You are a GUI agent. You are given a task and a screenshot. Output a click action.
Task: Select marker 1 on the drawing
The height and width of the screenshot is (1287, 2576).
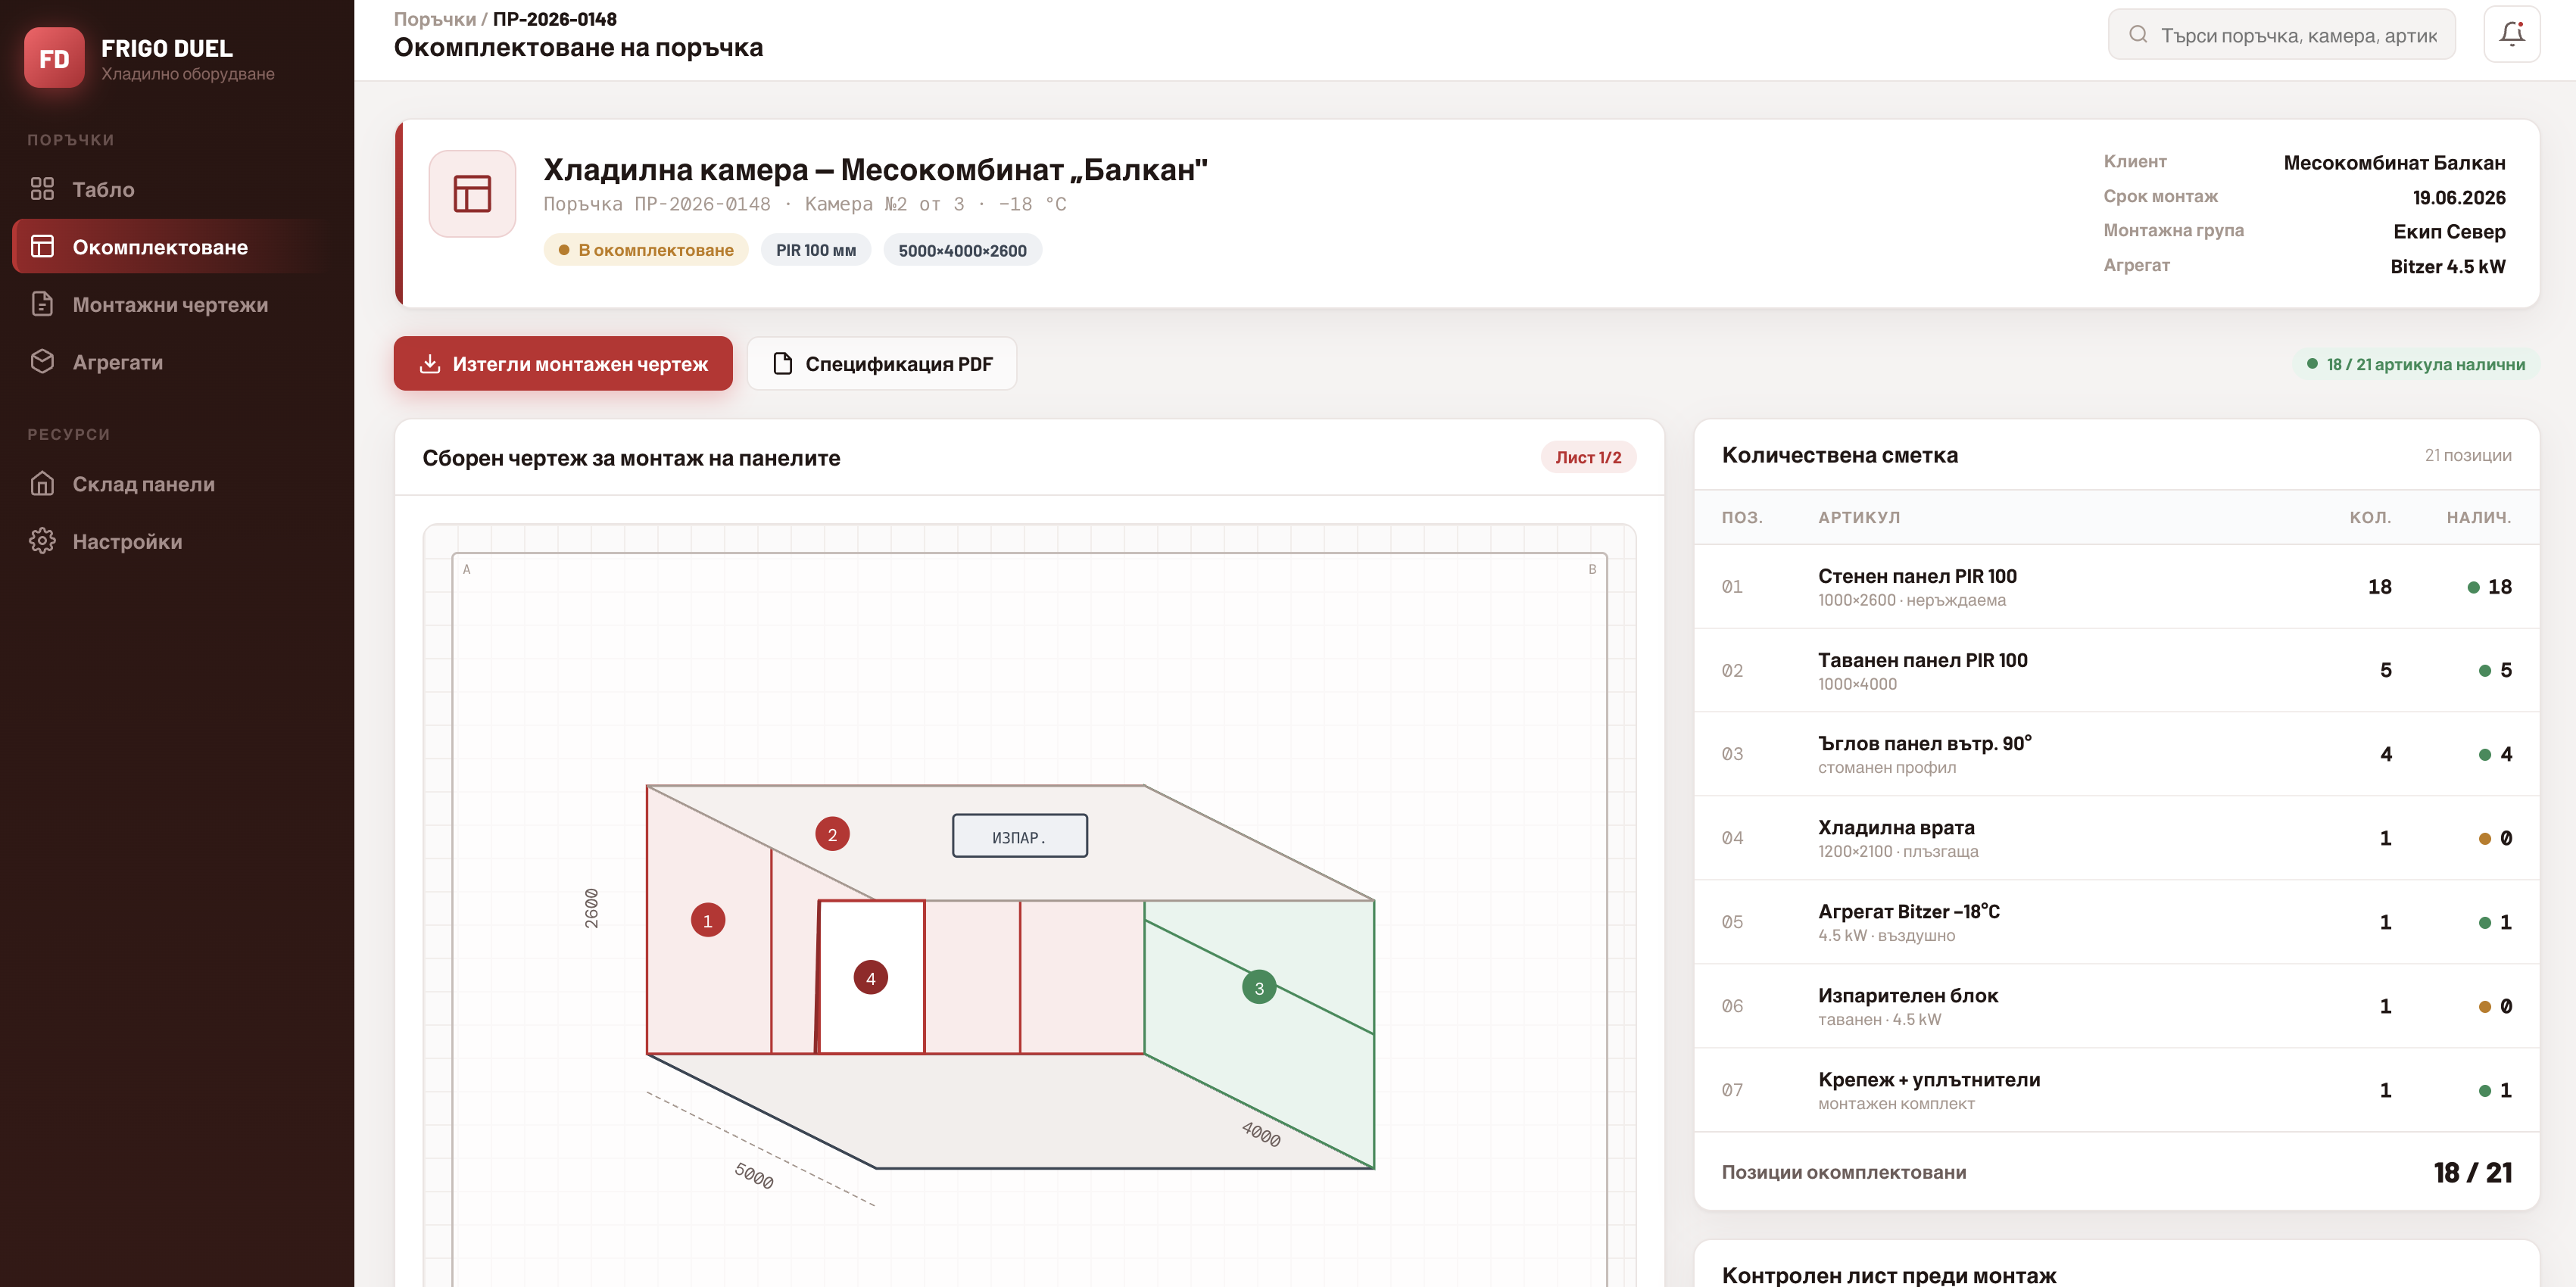coord(708,920)
